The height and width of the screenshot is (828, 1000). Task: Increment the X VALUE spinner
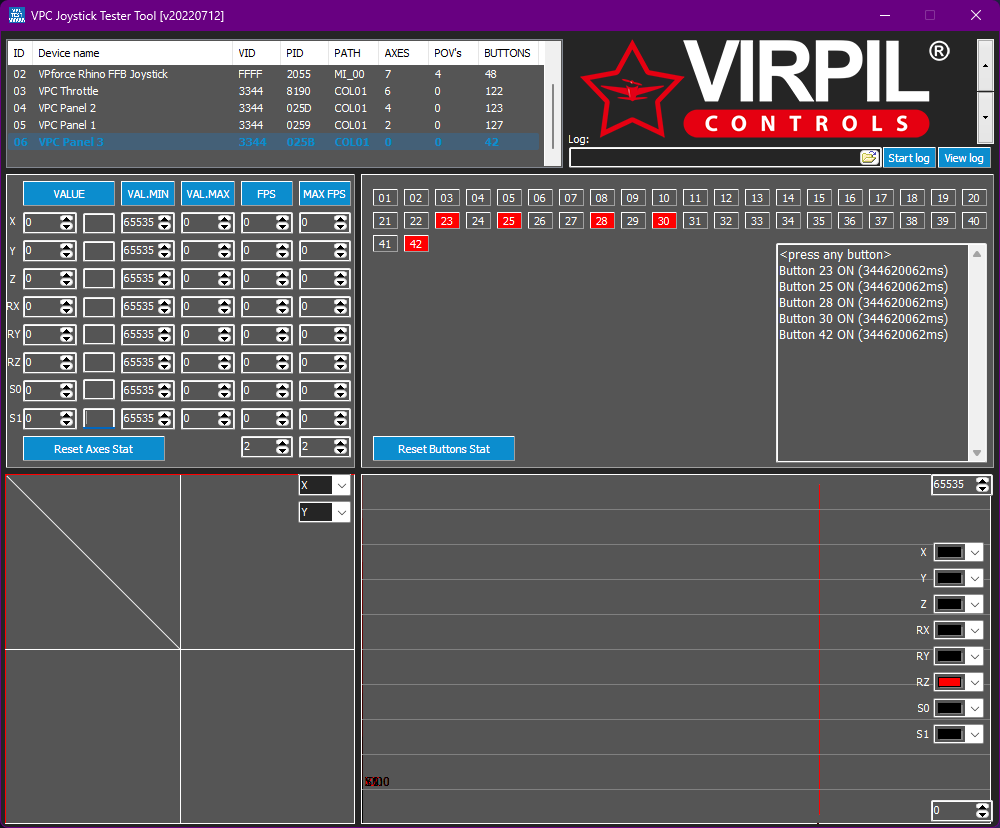tap(66, 218)
